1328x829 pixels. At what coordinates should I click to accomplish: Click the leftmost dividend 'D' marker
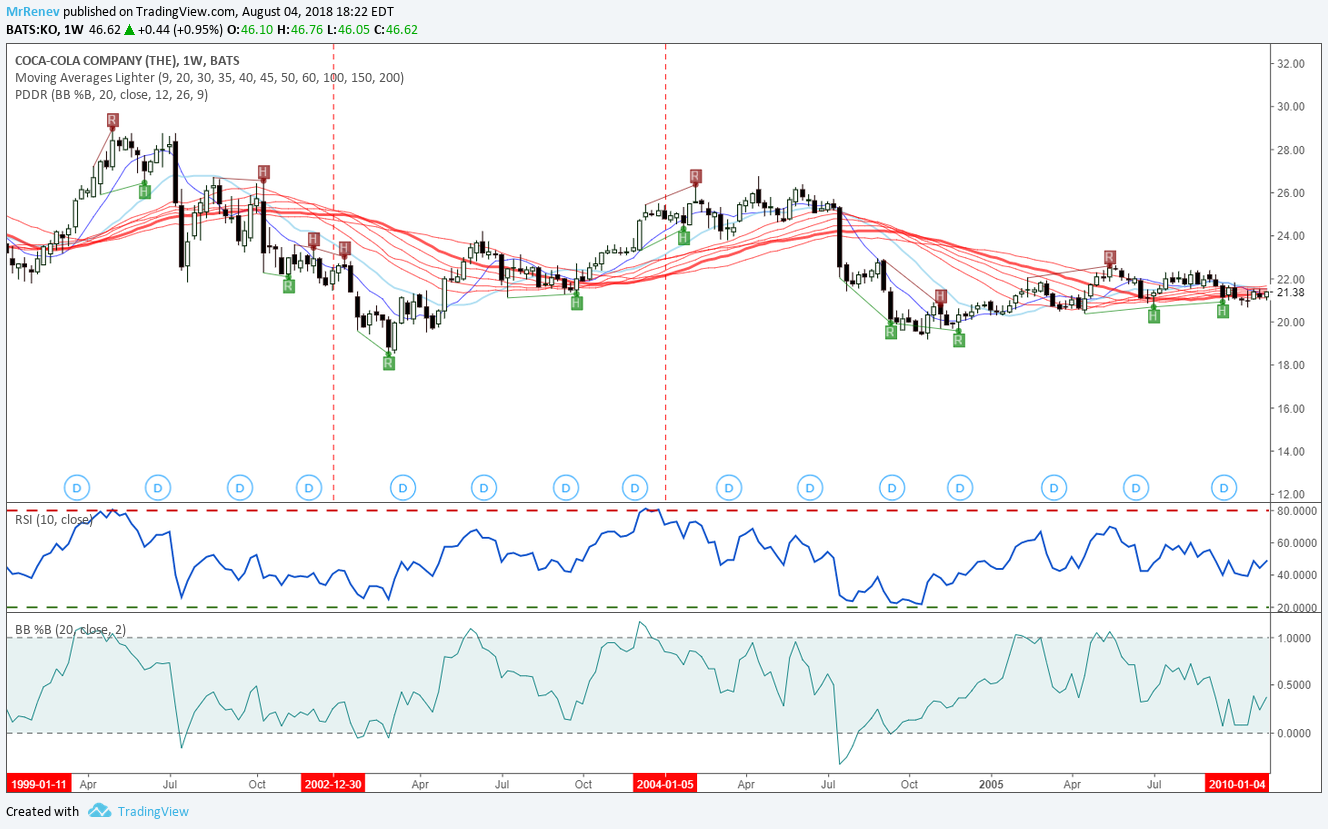[x=78, y=488]
